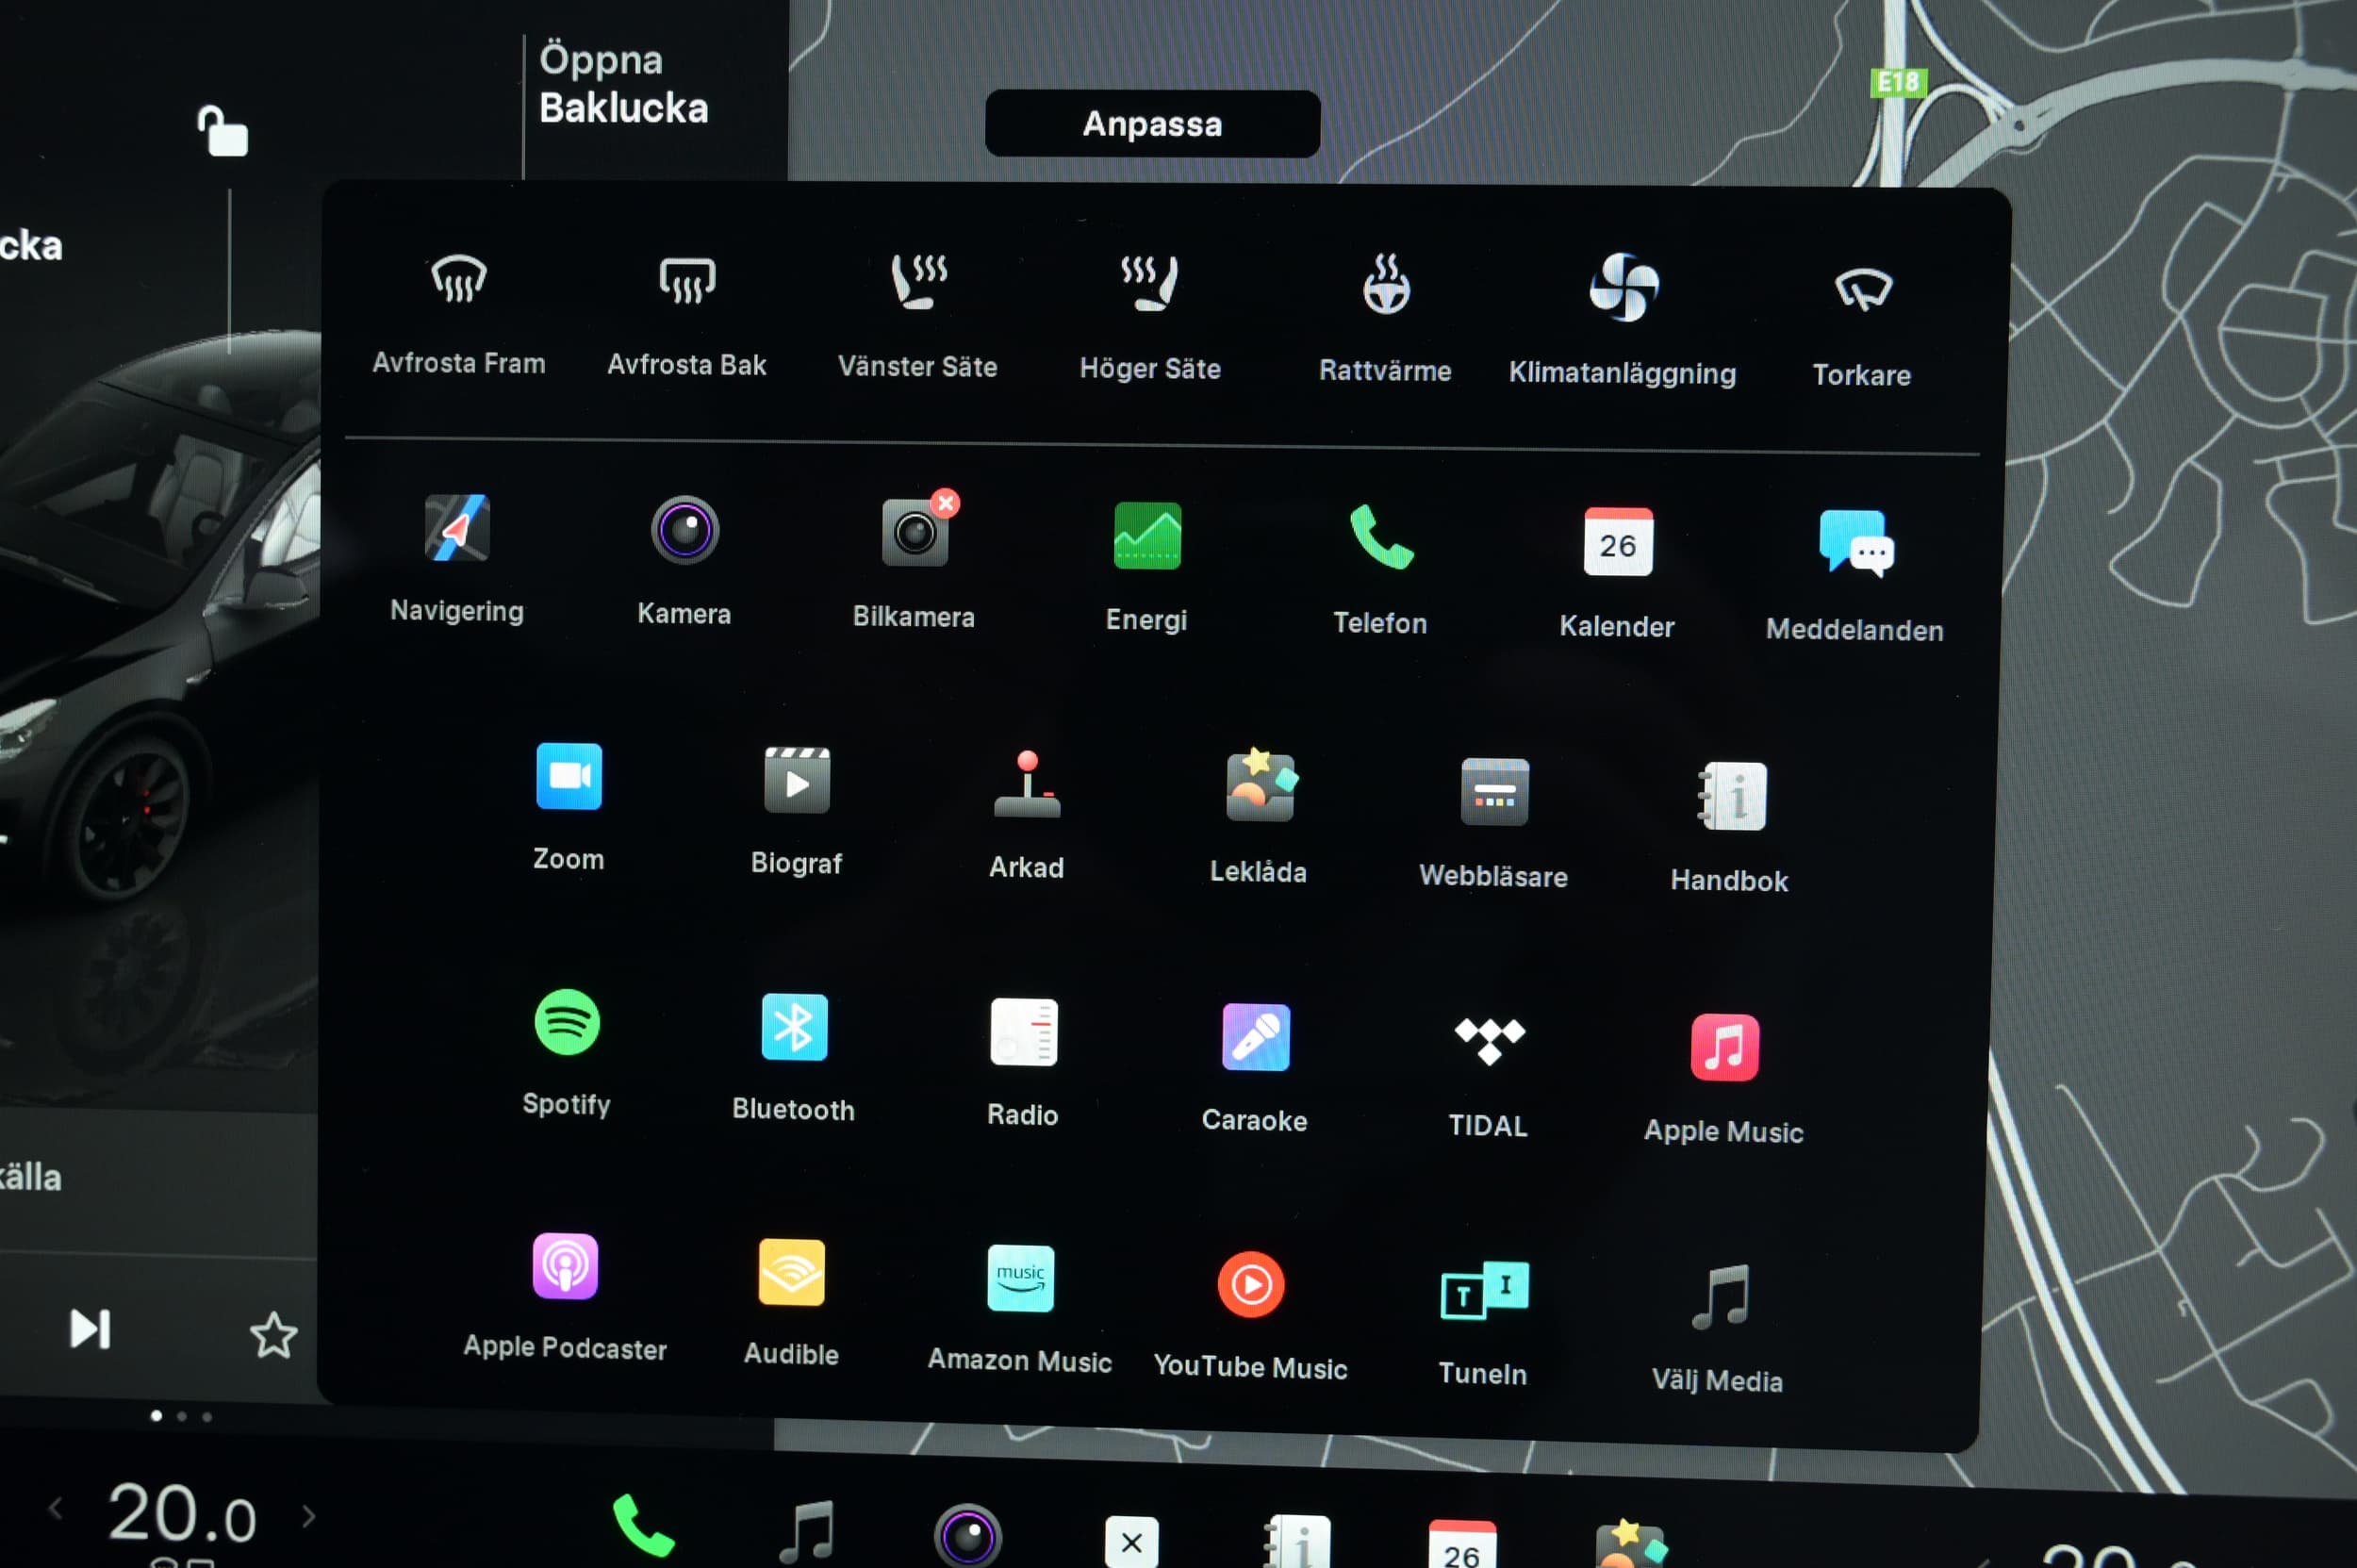Toggle the car door lock icon
This screenshot has width=2357, height=1568.
coord(222,131)
